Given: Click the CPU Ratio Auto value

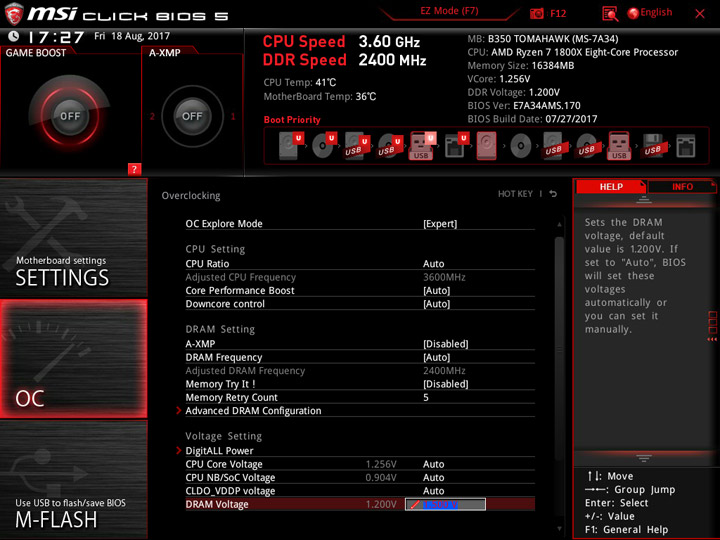Looking at the screenshot, I should tap(433, 264).
